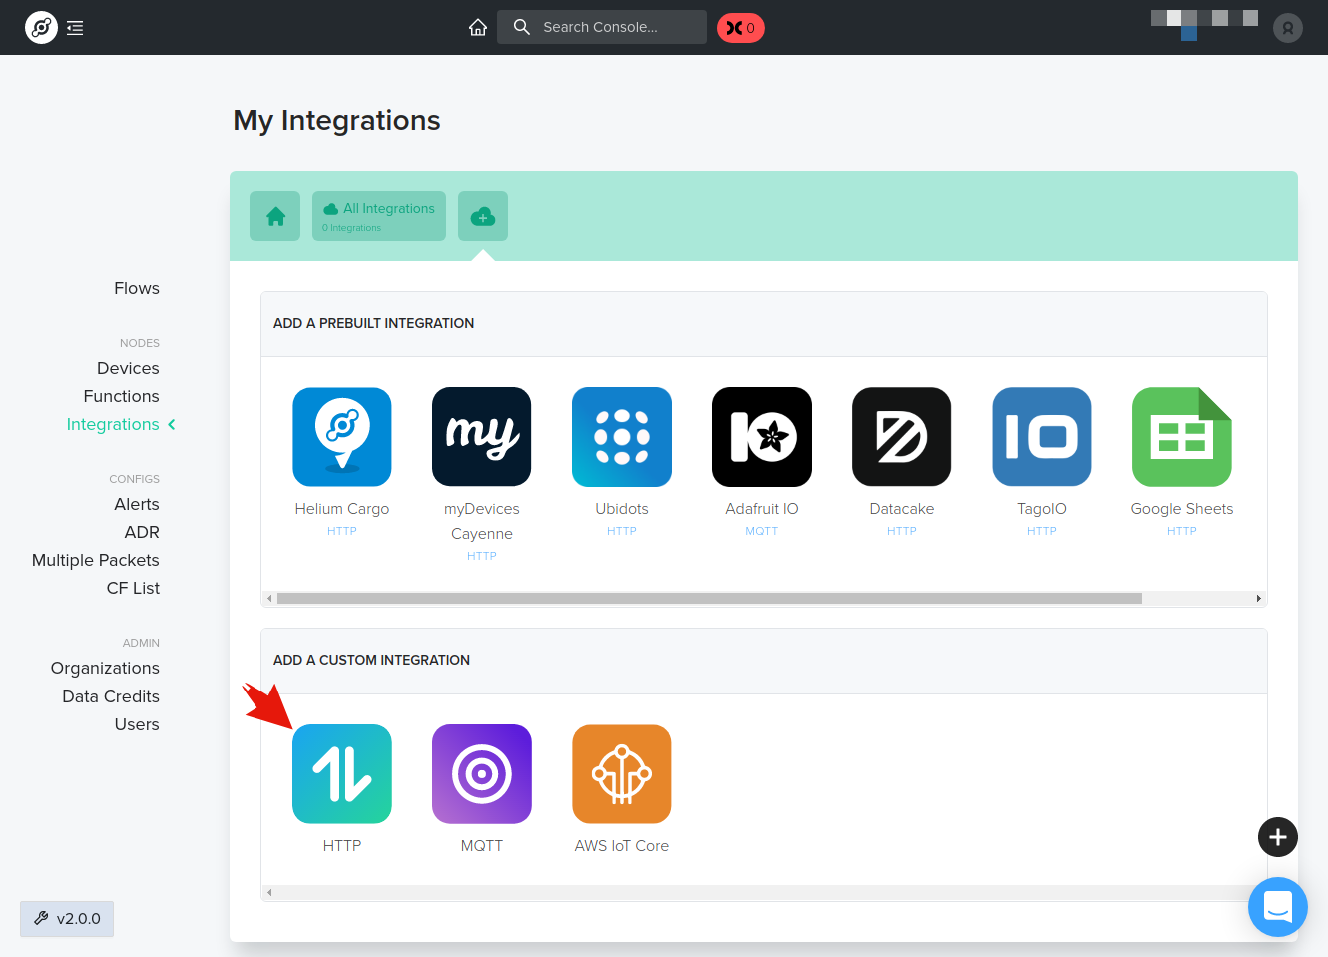Open the All Integrations tab
The height and width of the screenshot is (957, 1328).
pos(379,216)
